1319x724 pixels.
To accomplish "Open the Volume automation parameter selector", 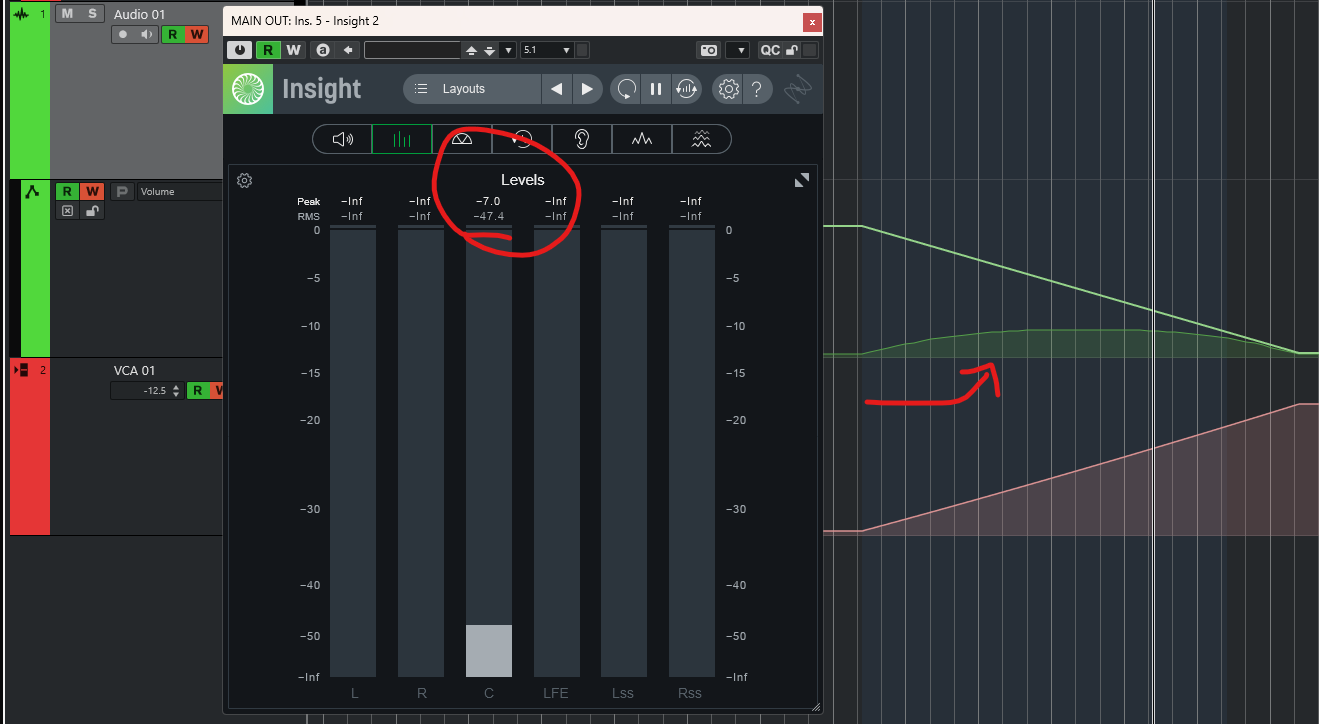I will click(x=180, y=191).
